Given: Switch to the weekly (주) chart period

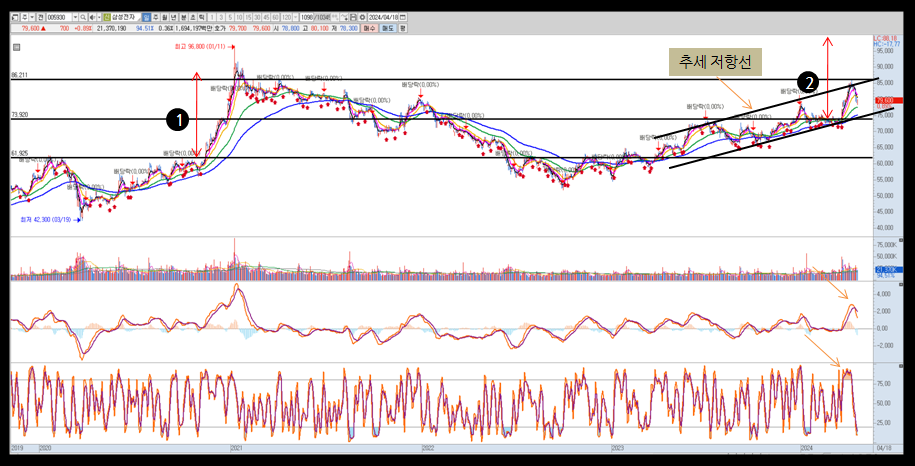Looking at the screenshot, I should (x=155, y=17).
